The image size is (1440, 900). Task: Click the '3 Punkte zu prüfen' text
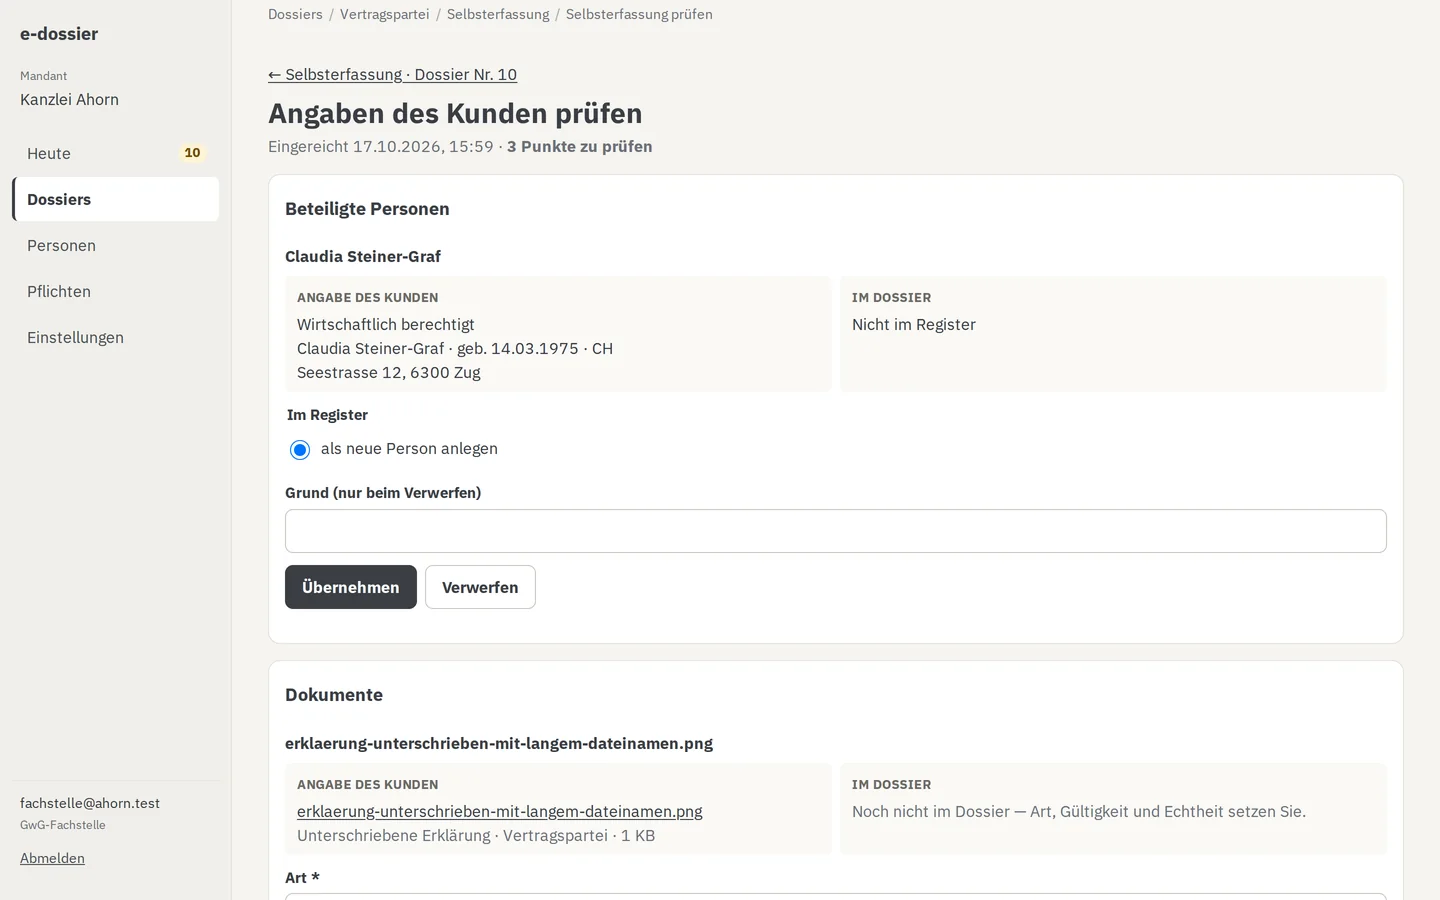(580, 146)
